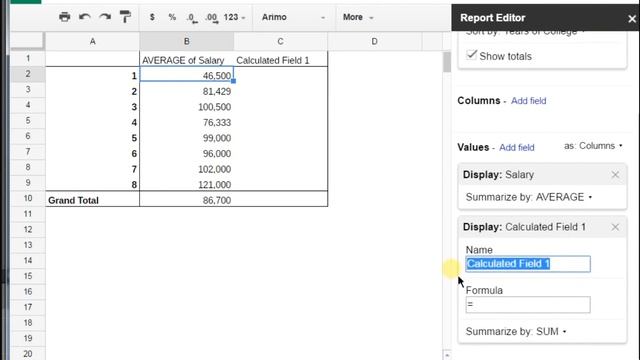Toggle the Show totals checkbox
640x360 pixels.
click(472, 55)
